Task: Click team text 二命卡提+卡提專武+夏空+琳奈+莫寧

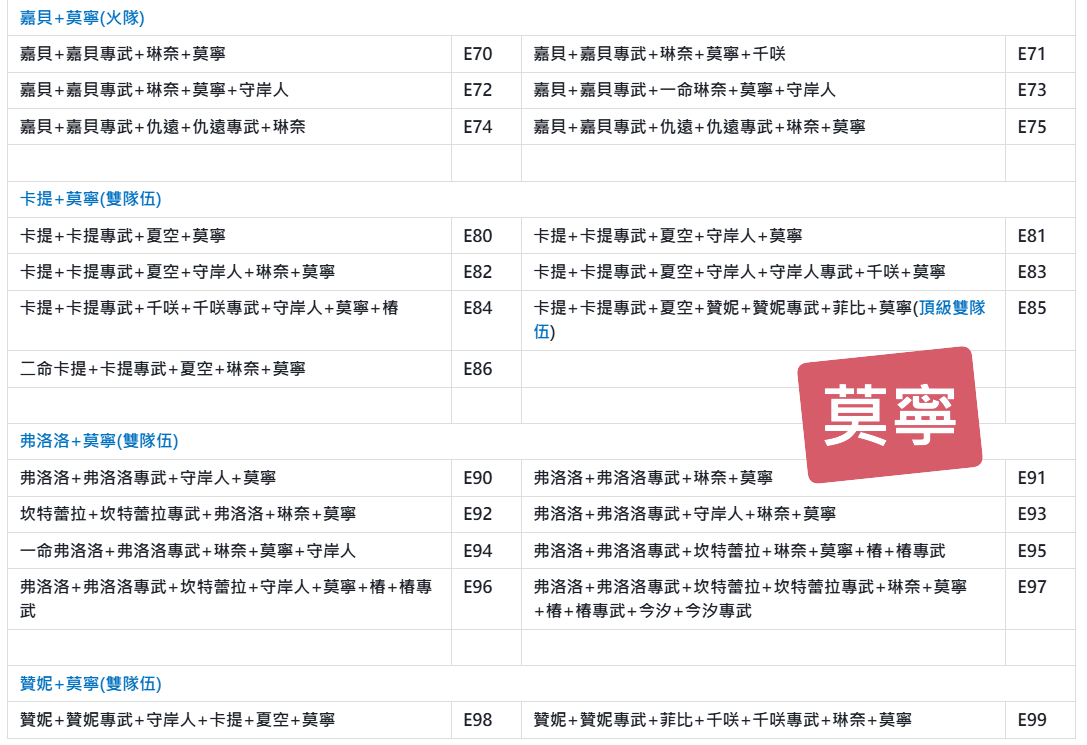Action: (163, 369)
